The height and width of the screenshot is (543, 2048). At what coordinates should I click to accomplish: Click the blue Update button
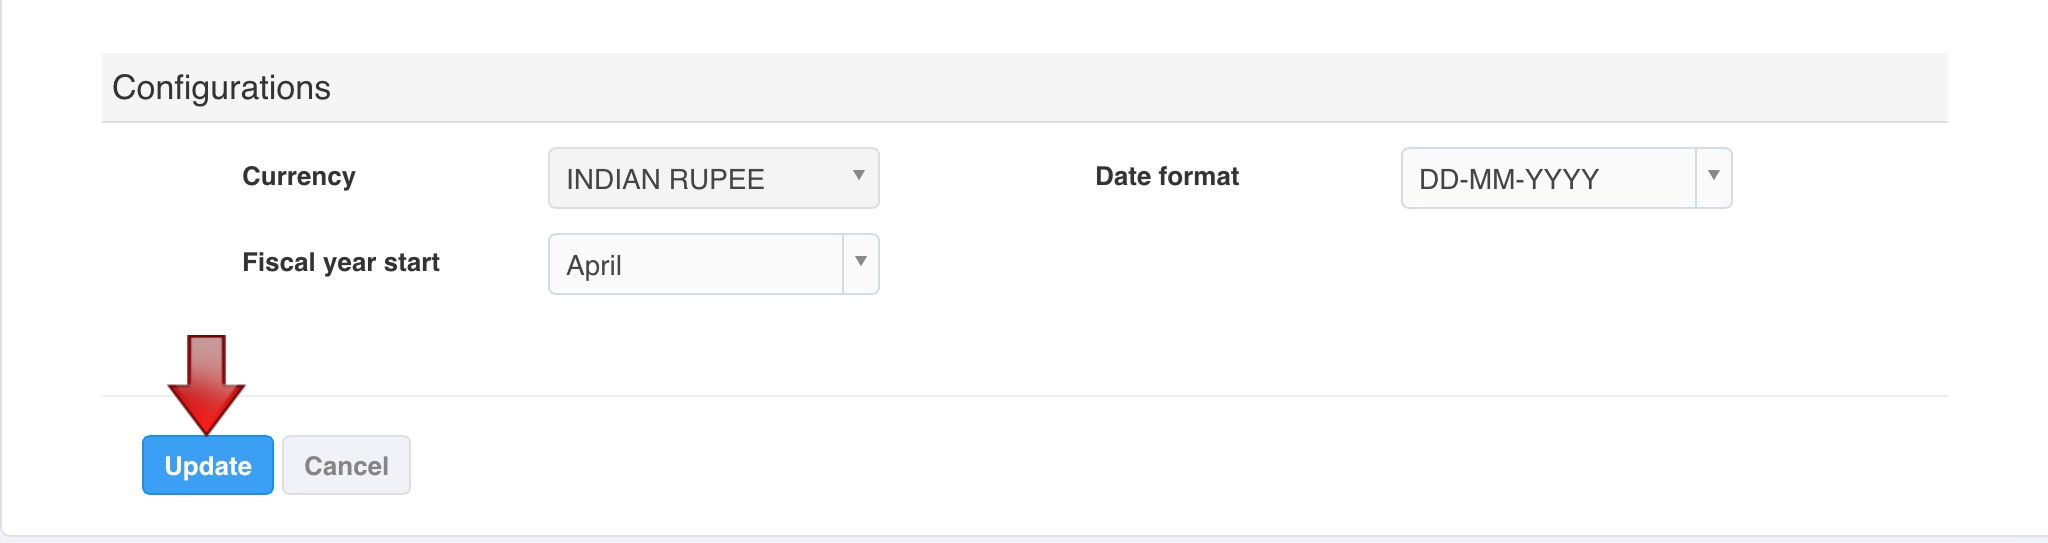coord(207,465)
